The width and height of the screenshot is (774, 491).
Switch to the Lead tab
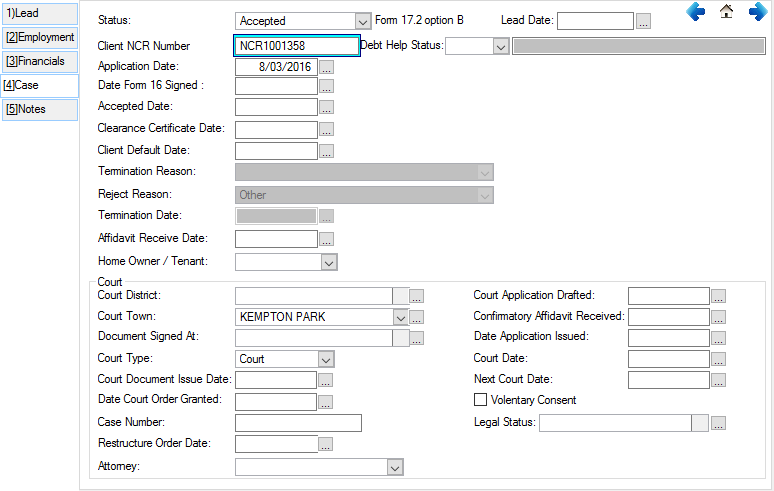pyautogui.click(x=39, y=14)
